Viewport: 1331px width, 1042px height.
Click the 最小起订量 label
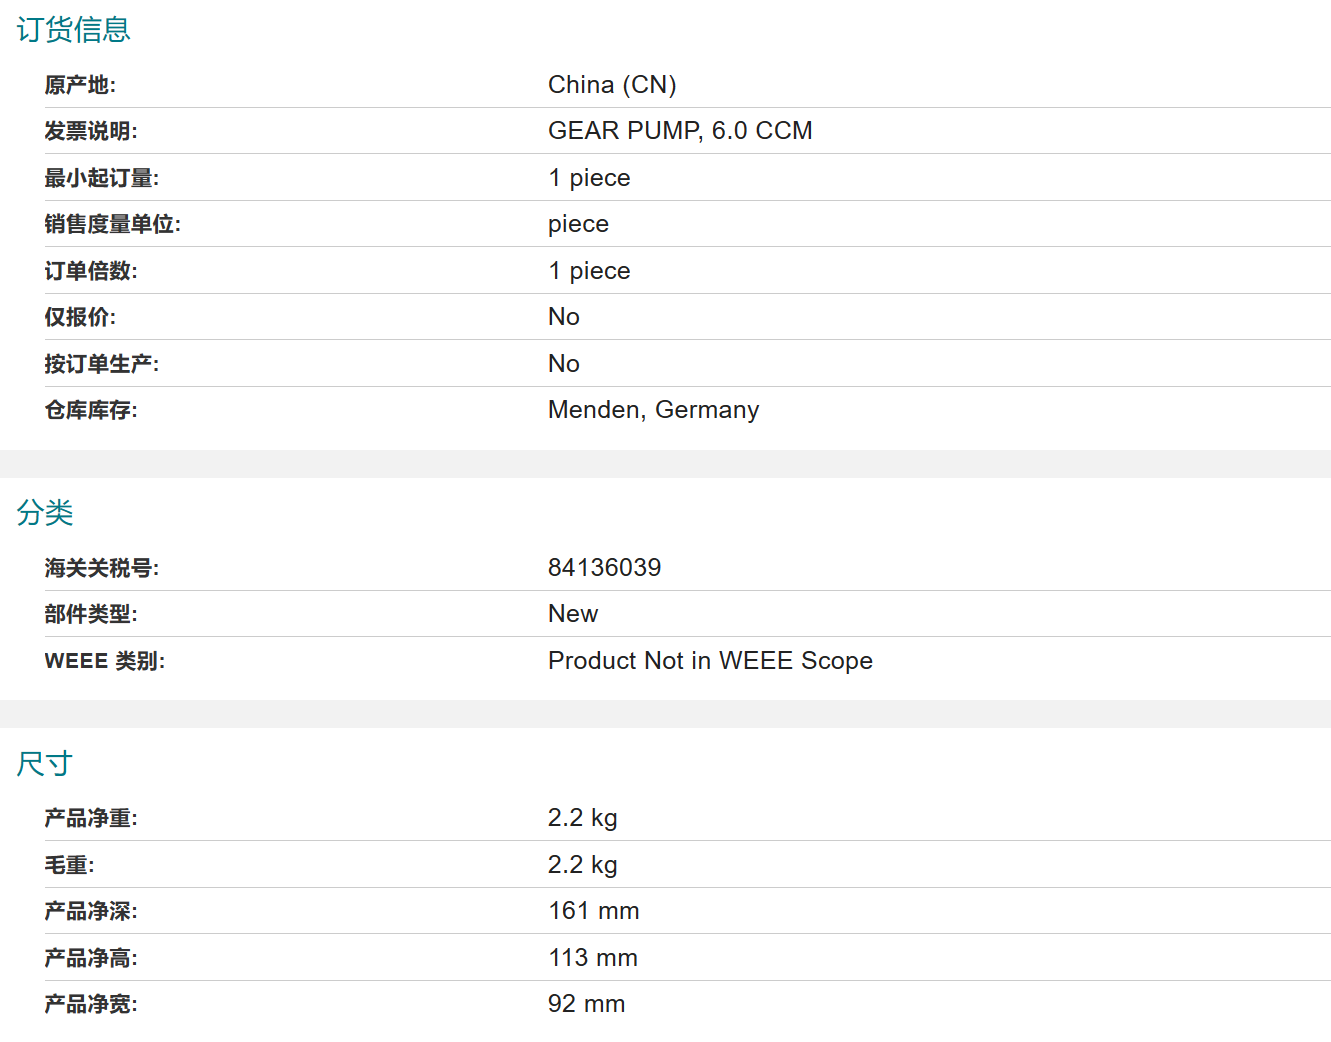(x=102, y=178)
